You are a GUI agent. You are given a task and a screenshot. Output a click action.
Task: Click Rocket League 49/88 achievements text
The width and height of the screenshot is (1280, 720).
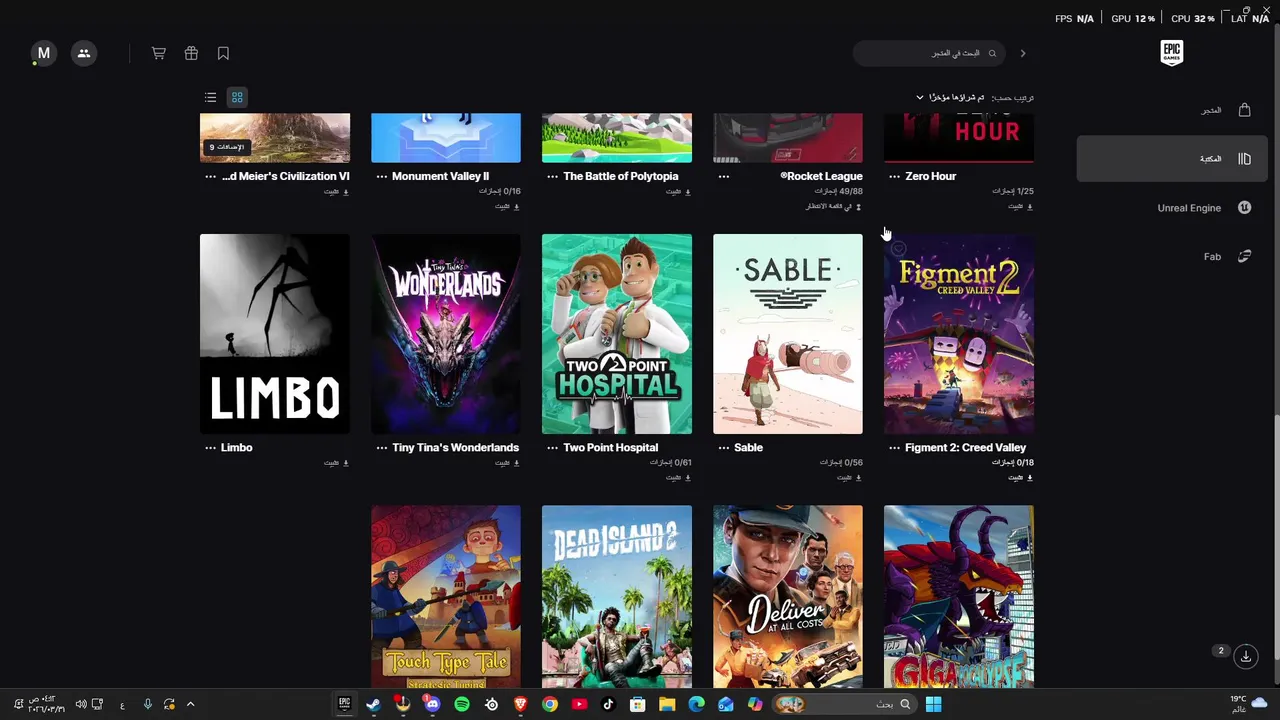tap(838, 191)
